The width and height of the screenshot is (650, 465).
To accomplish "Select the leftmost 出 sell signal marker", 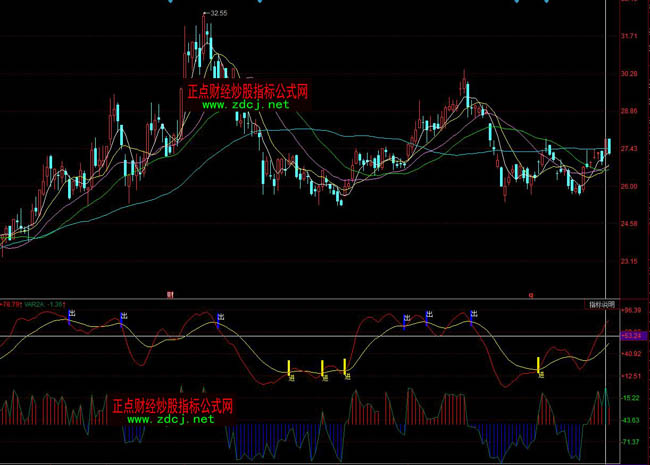I will (70, 315).
